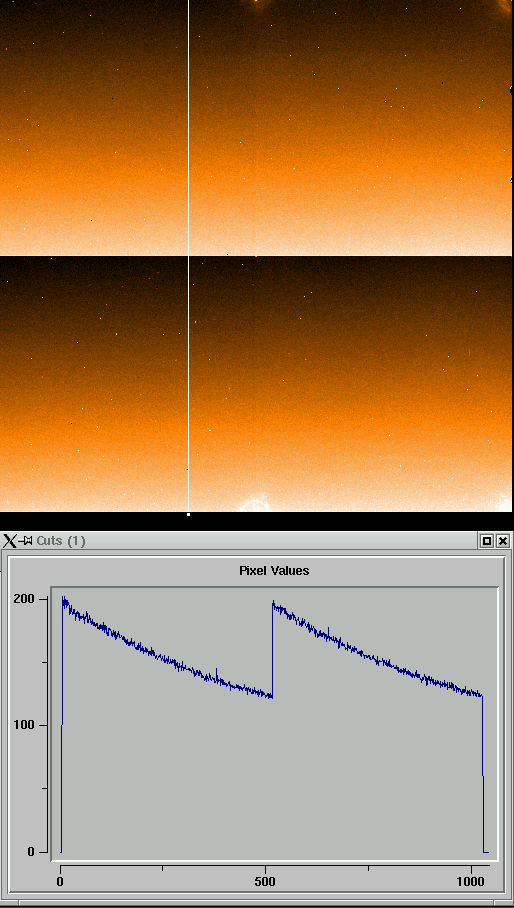Image resolution: width=514 pixels, height=908 pixels.
Task: Click the 100 label on the y-axis
Action: tap(24, 725)
